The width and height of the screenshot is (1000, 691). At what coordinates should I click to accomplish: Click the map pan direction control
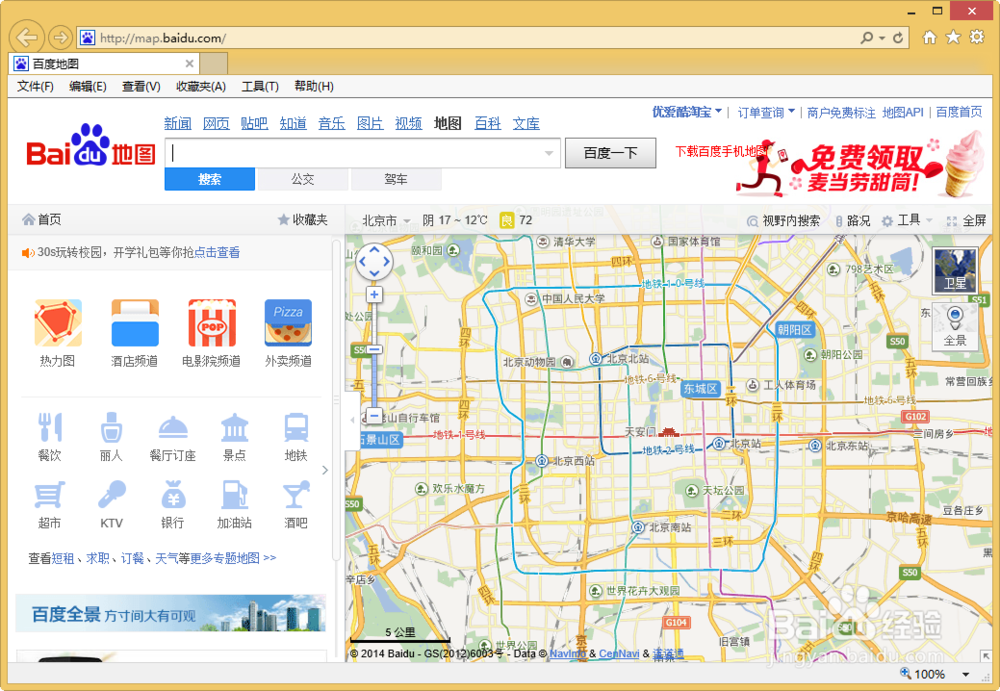pos(374,261)
